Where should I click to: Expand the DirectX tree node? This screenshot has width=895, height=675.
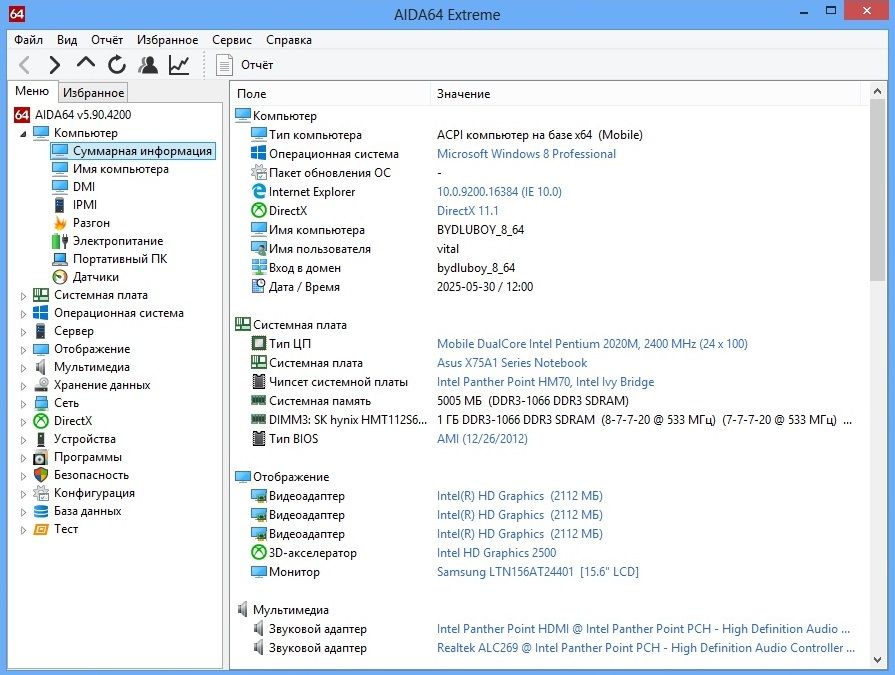tap(23, 422)
